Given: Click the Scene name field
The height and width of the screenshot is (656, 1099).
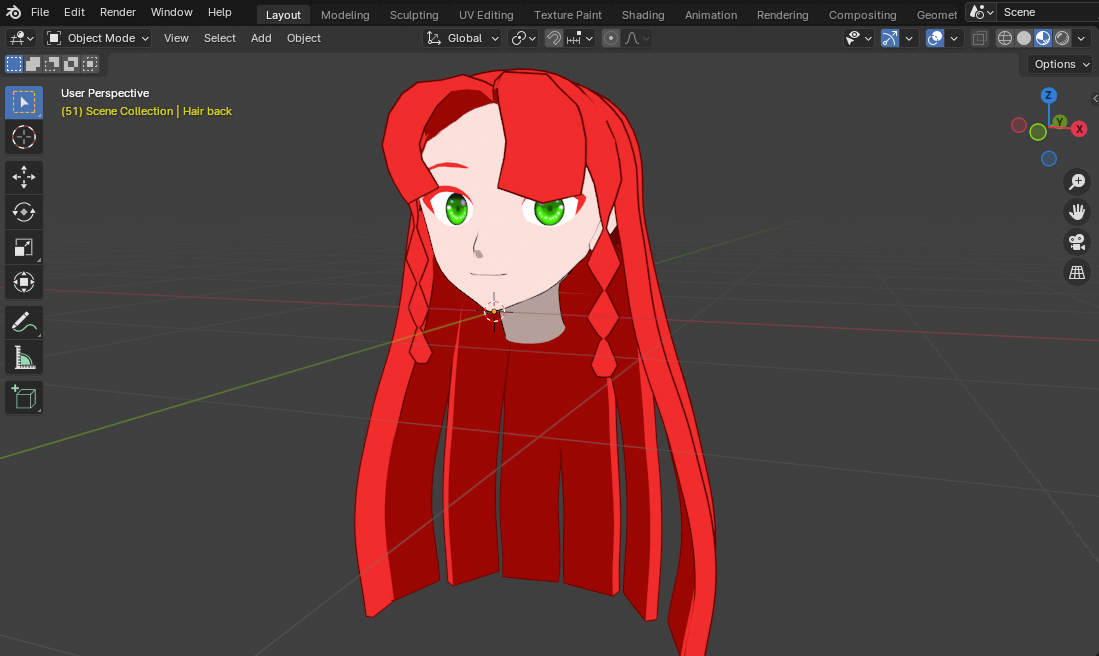Looking at the screenshot, I should point(1047,13).
